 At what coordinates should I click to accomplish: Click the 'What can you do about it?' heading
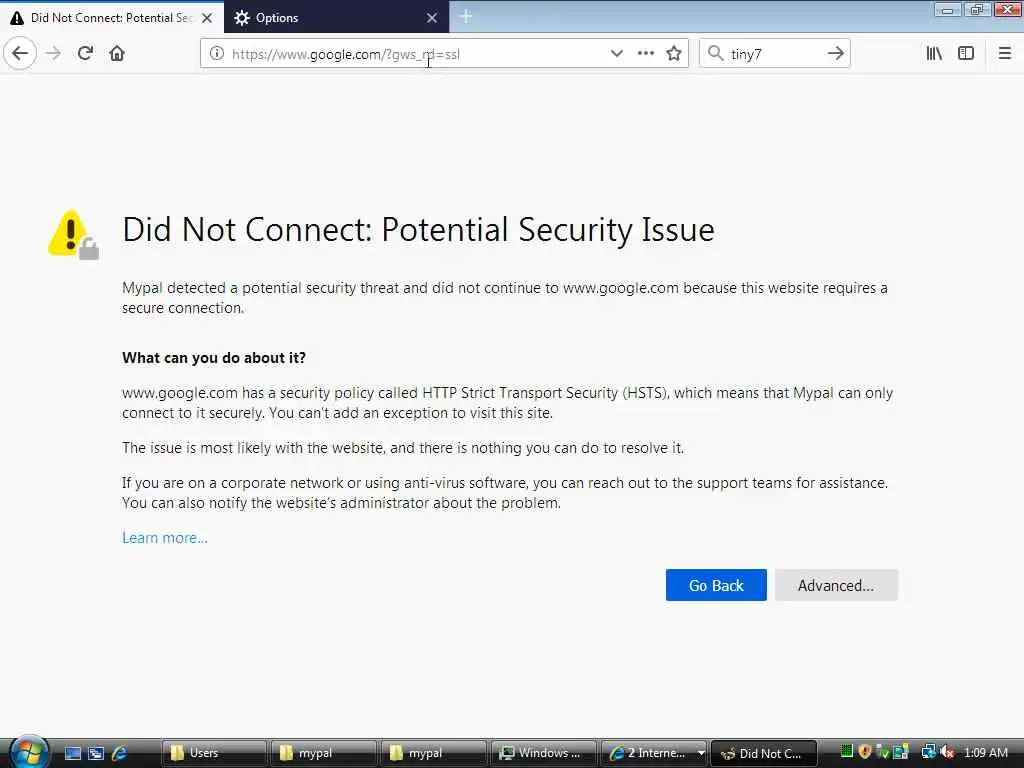[214, 358]
